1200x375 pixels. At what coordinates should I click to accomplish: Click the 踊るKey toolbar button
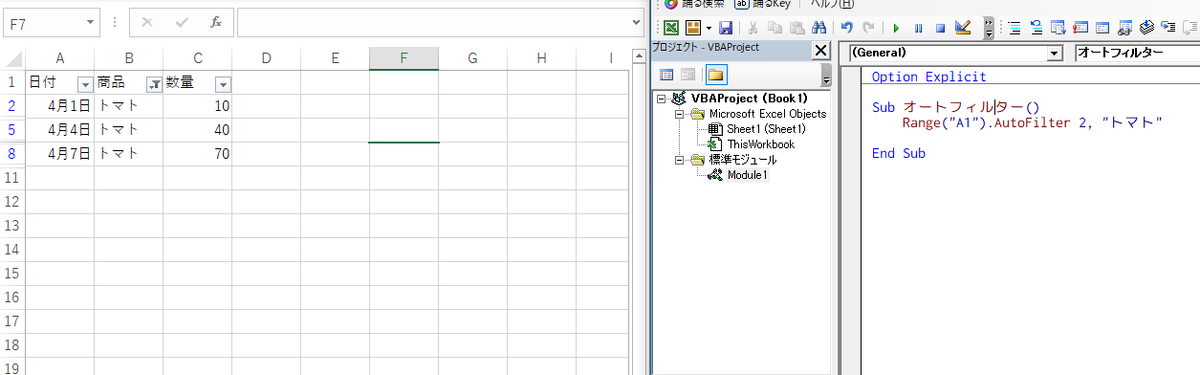click(762, 4)
